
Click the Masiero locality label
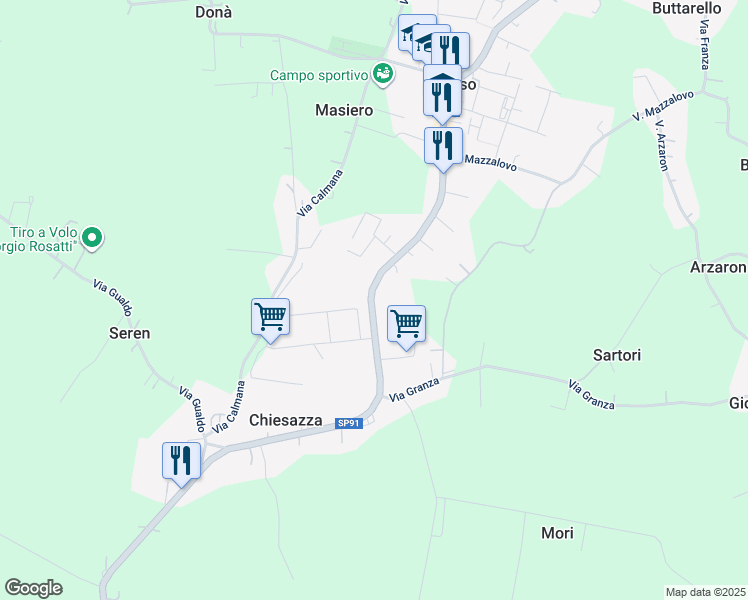coord(344,110)
